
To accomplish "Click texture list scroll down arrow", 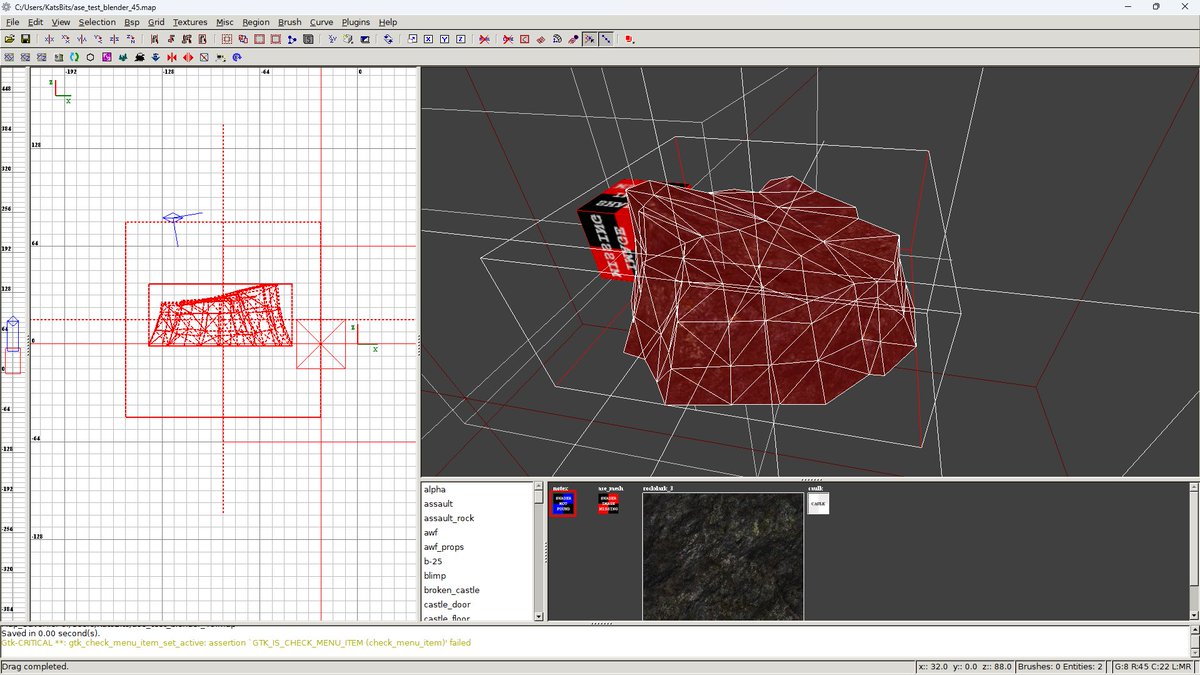I will pyautogui.click(x=540, y=617).
